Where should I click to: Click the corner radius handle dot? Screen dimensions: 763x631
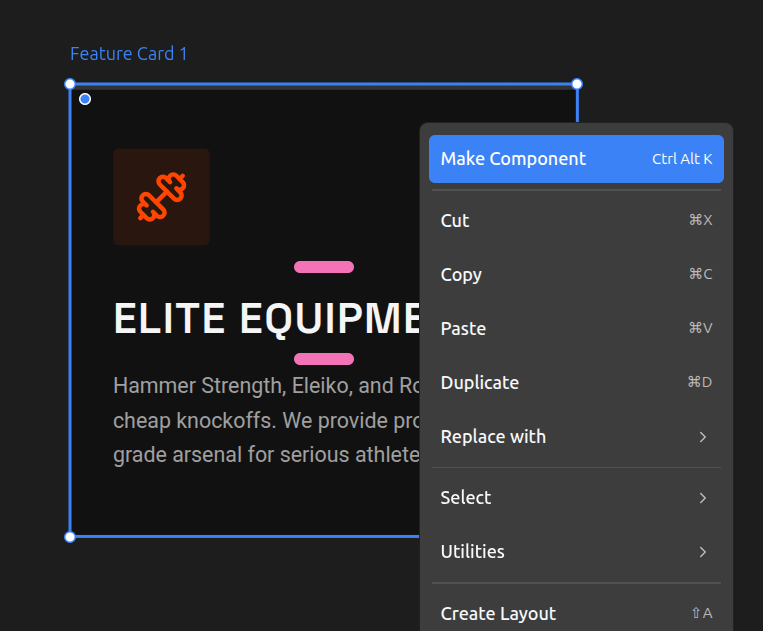tap(85, 99)
